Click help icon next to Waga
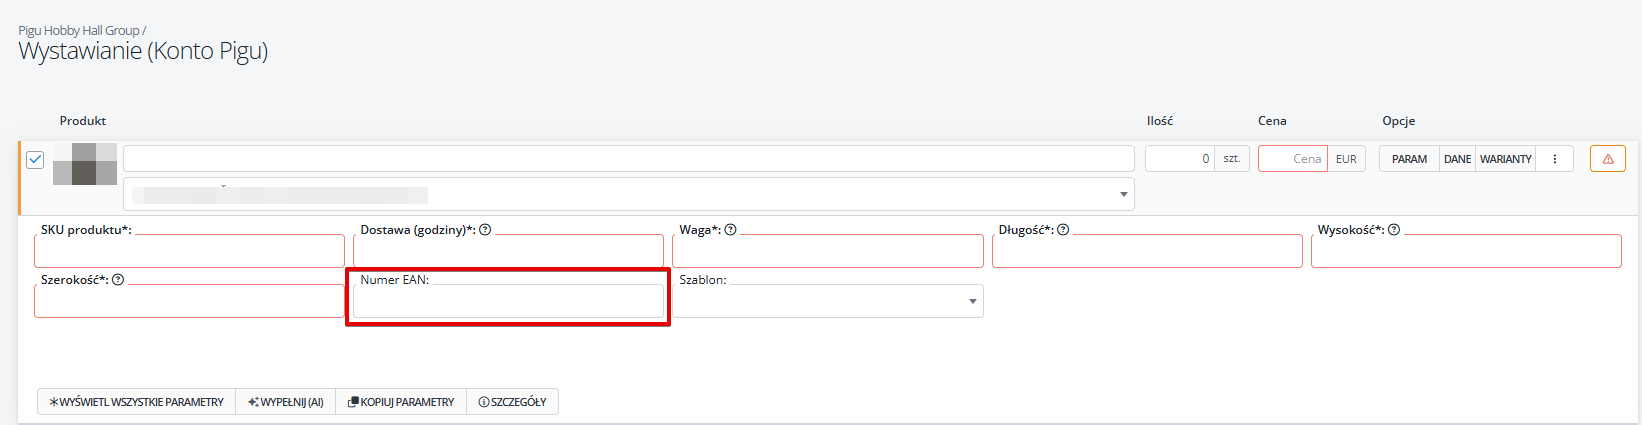The image size is (1642, 425). click(x=730, y=230)
